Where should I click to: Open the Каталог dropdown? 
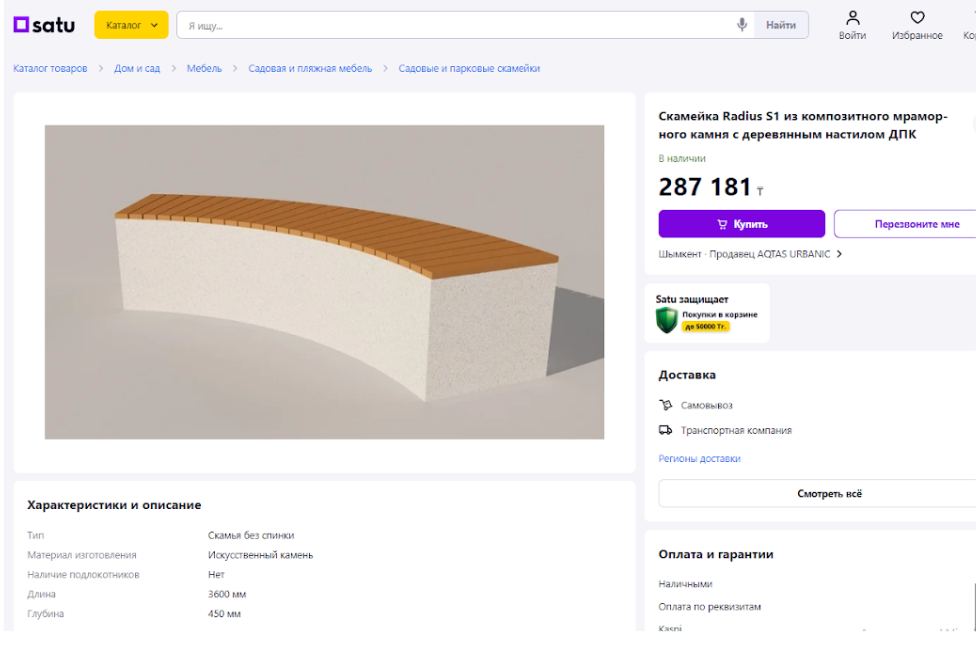click(x=131, y=25)
